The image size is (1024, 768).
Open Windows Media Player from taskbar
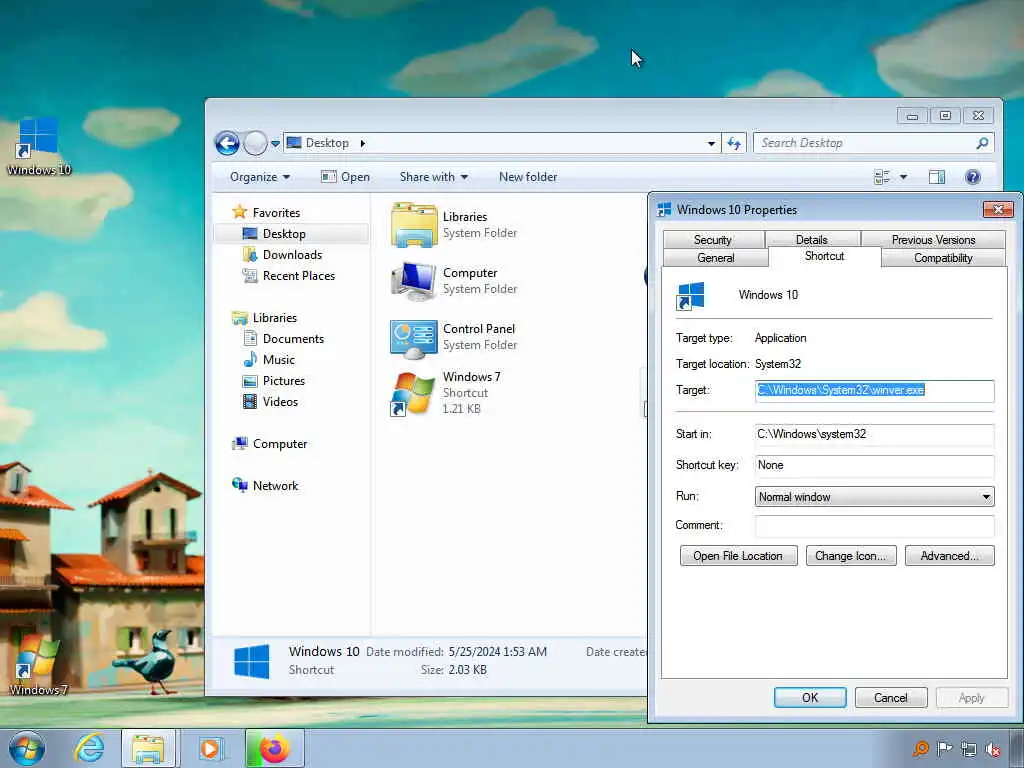tap(210, 748)
